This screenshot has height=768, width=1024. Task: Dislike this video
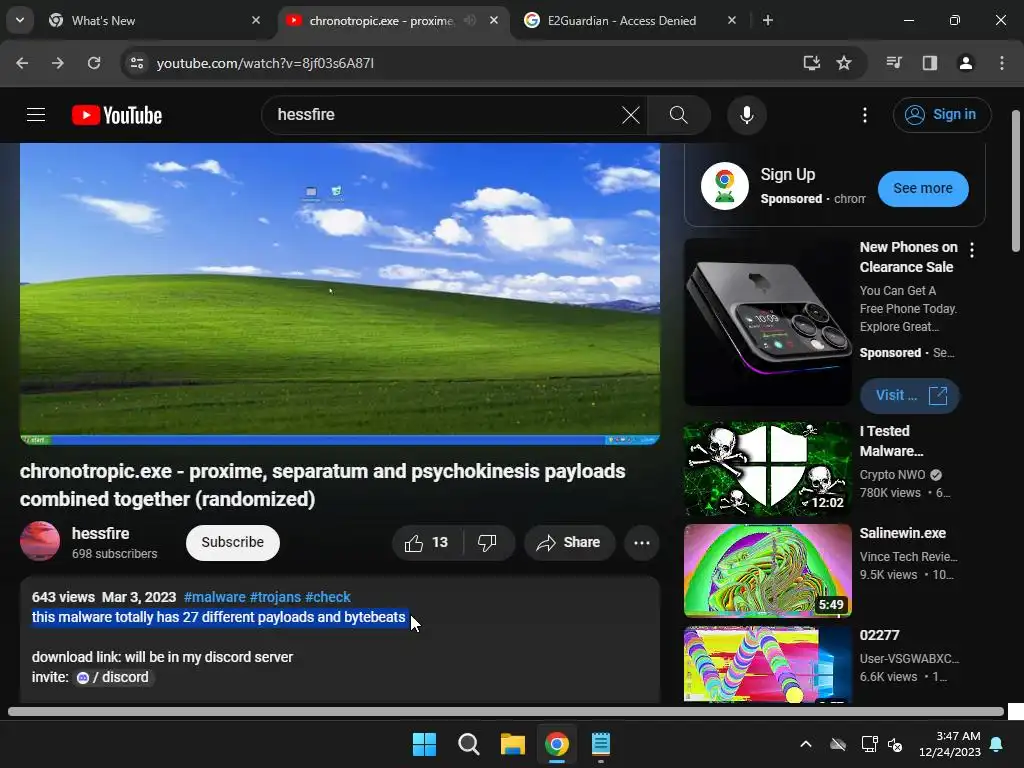(x=487, y=543)
